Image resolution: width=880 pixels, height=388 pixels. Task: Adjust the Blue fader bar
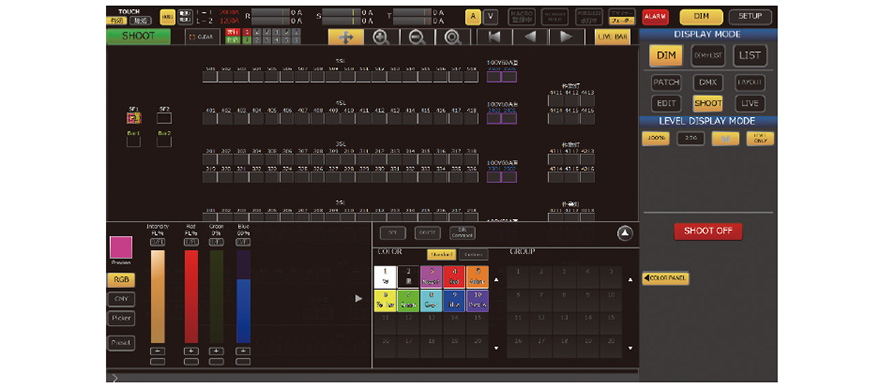point(244,296)
